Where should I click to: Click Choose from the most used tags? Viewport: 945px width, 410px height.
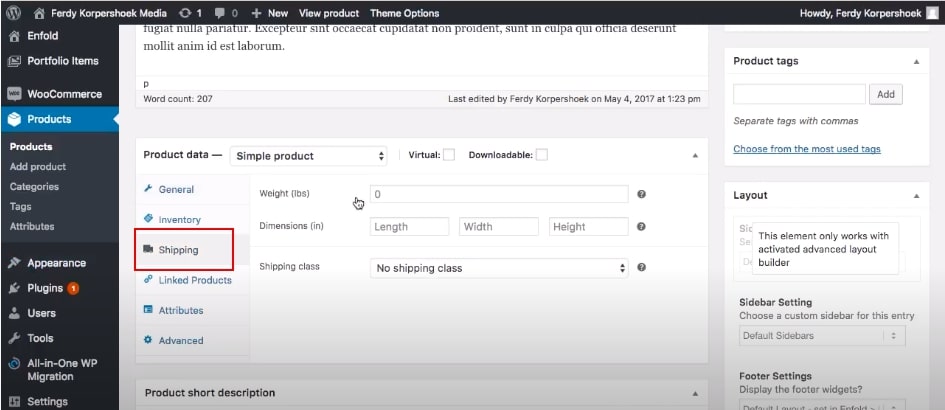coord(807,149)
